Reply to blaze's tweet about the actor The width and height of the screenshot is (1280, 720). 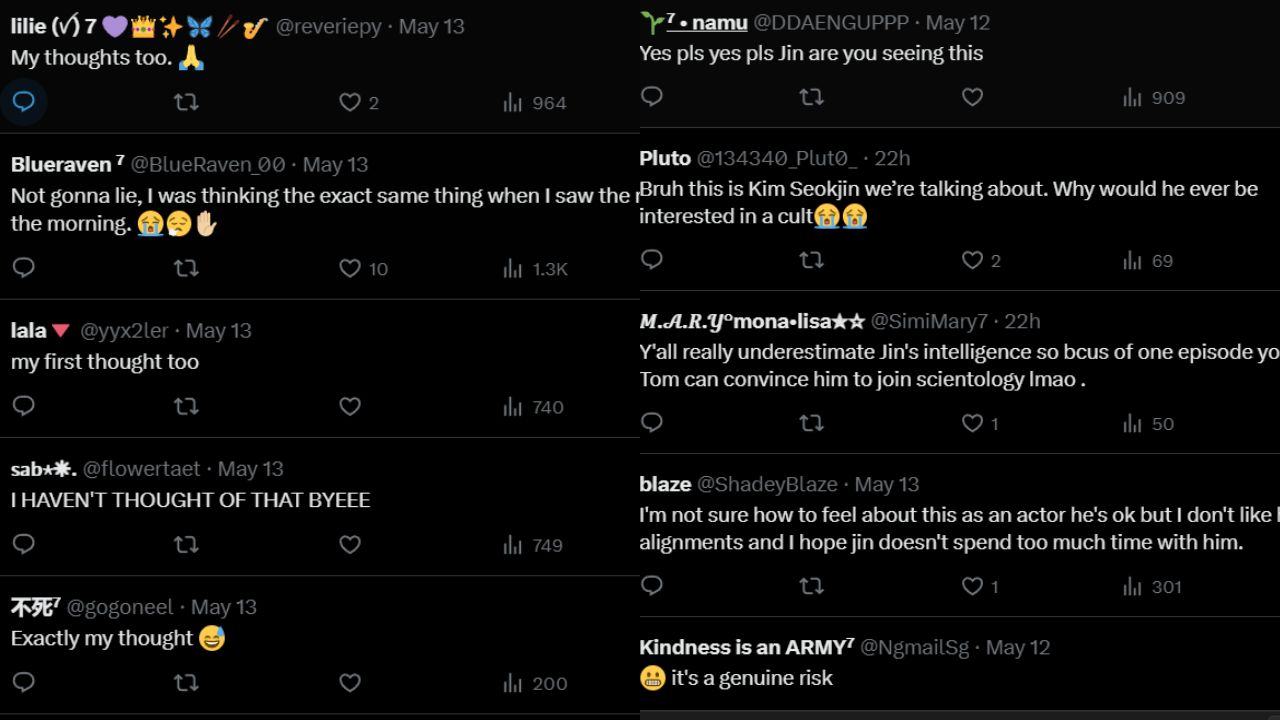coord(652,586)
